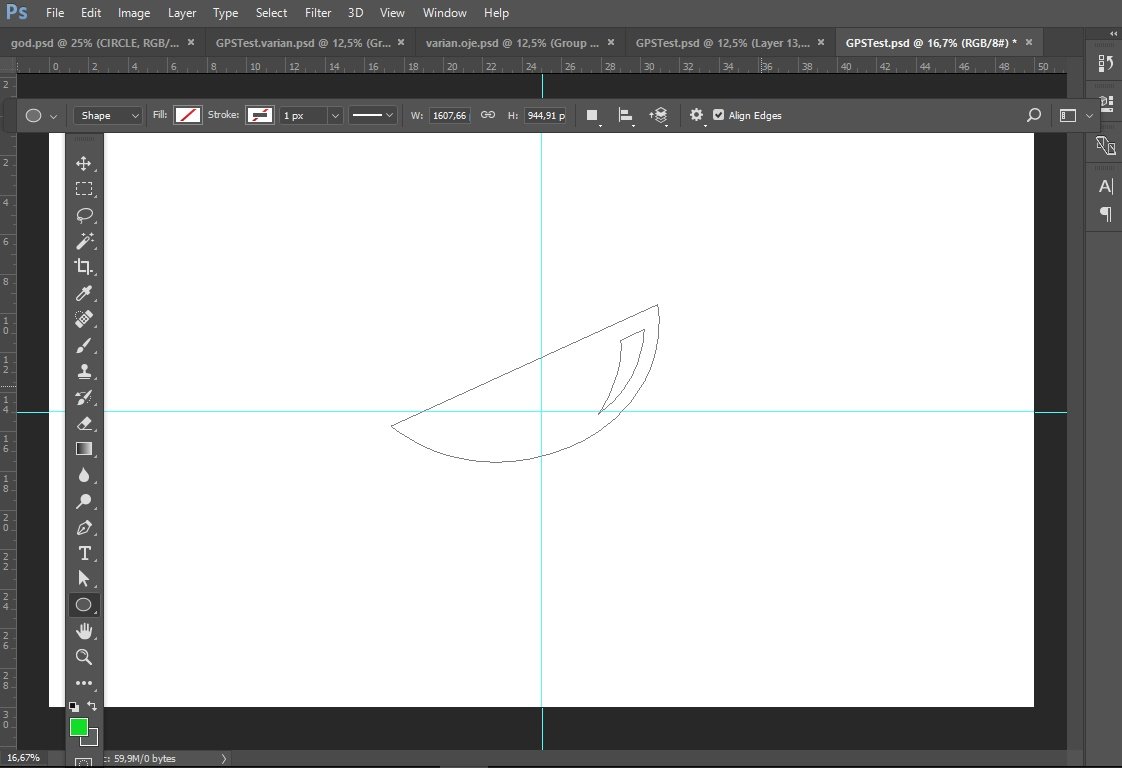Switch to the varian.oje.psd tab

tap(512, 43)
